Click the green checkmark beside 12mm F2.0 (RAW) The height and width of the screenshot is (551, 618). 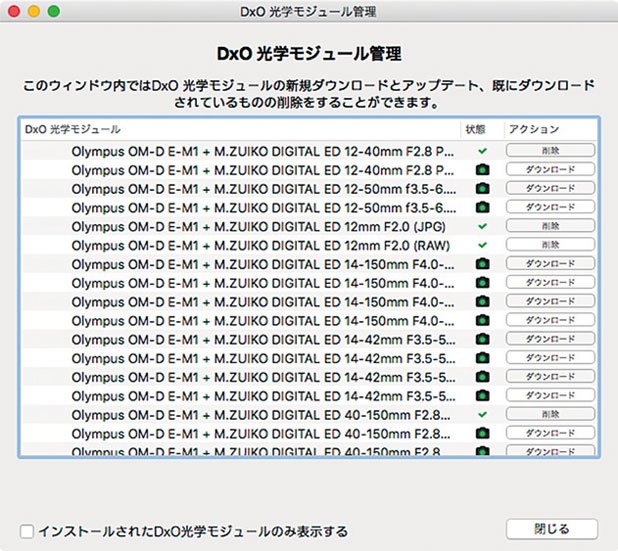point(482,245)
